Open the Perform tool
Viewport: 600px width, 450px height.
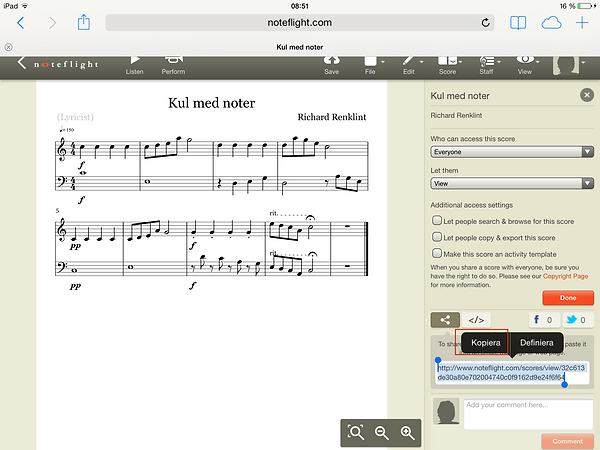click(173, 66)
